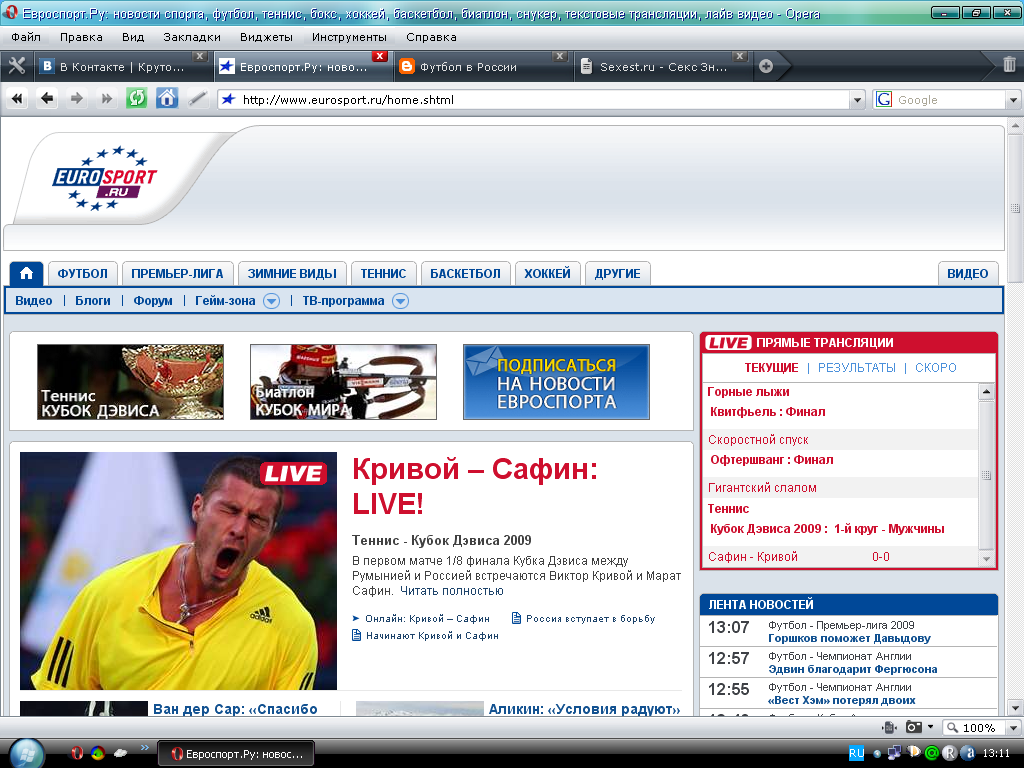Click the Home toolbar icon
The width and height of the screenshot is (1025, 768).
[167, 98]
